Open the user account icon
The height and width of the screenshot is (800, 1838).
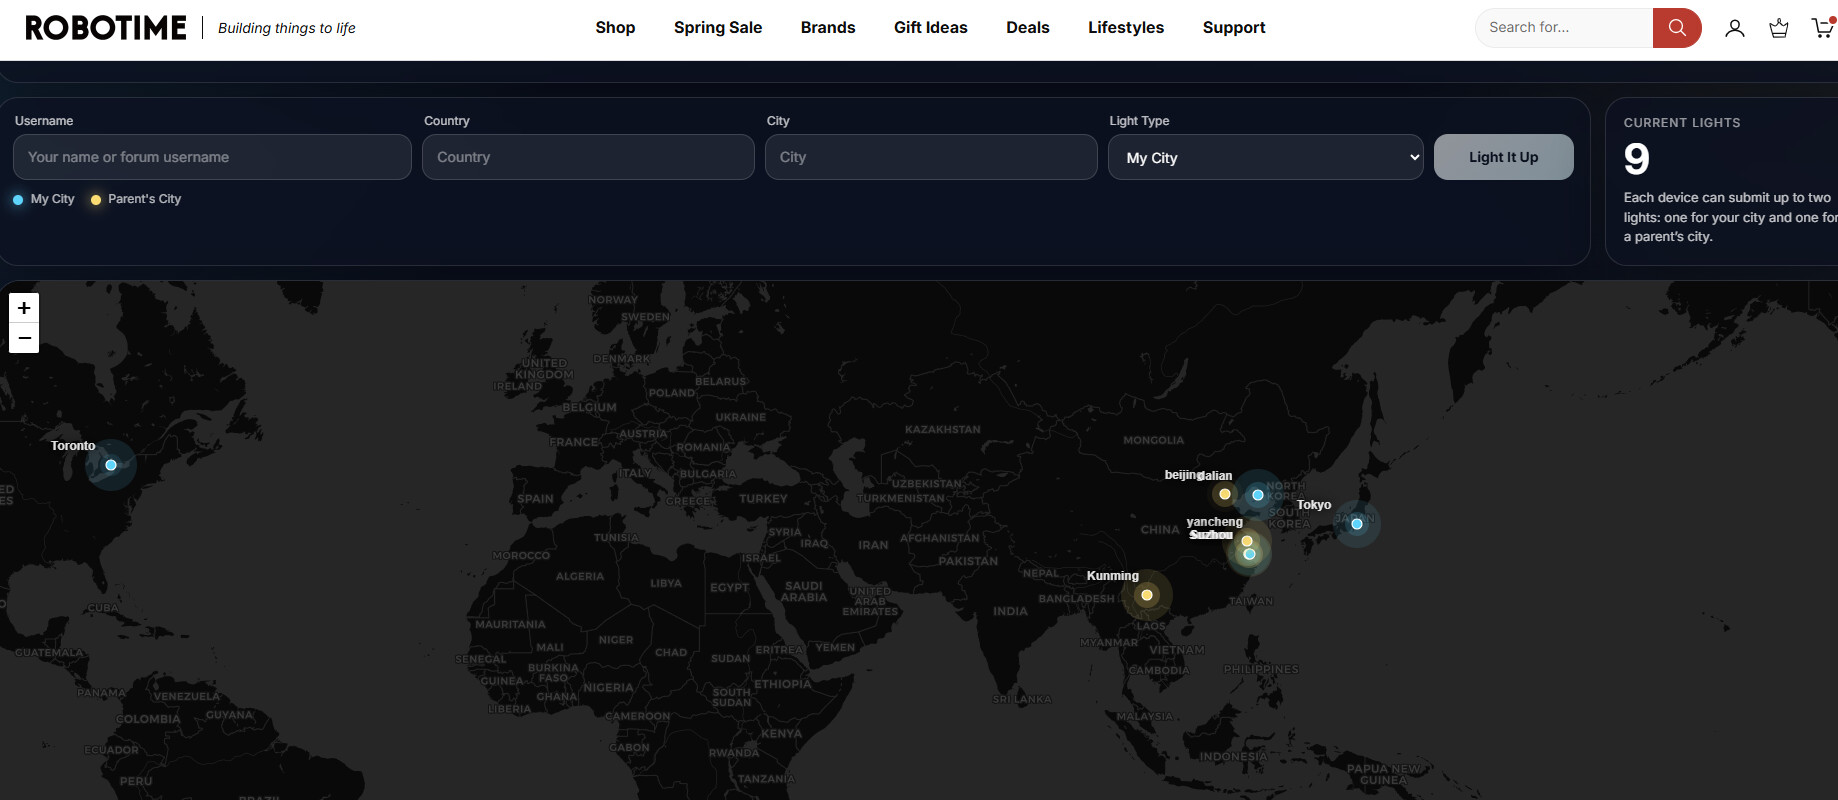coord(1735,28)
